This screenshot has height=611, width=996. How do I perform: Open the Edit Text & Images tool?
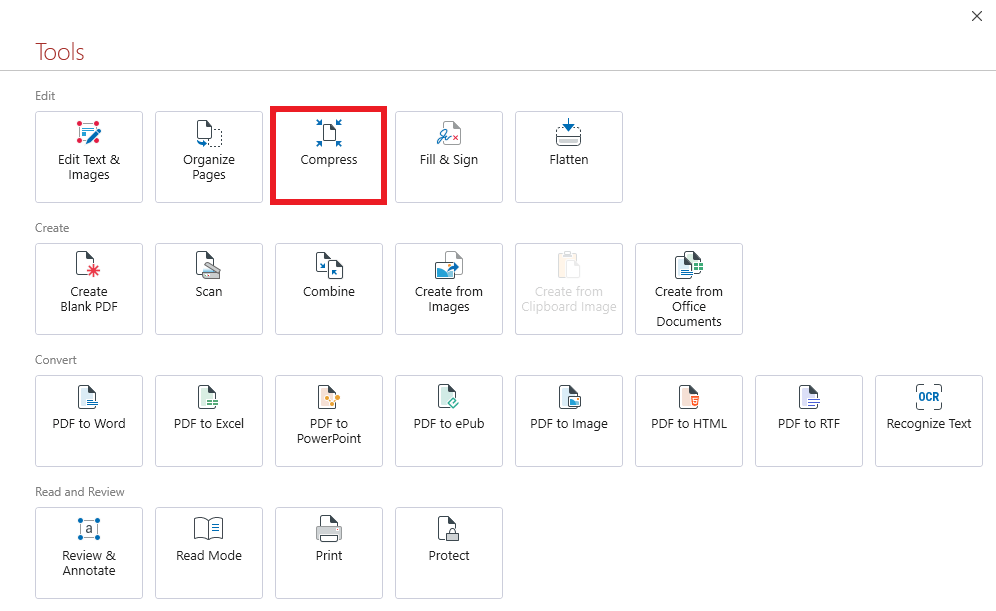coord(89,157)
